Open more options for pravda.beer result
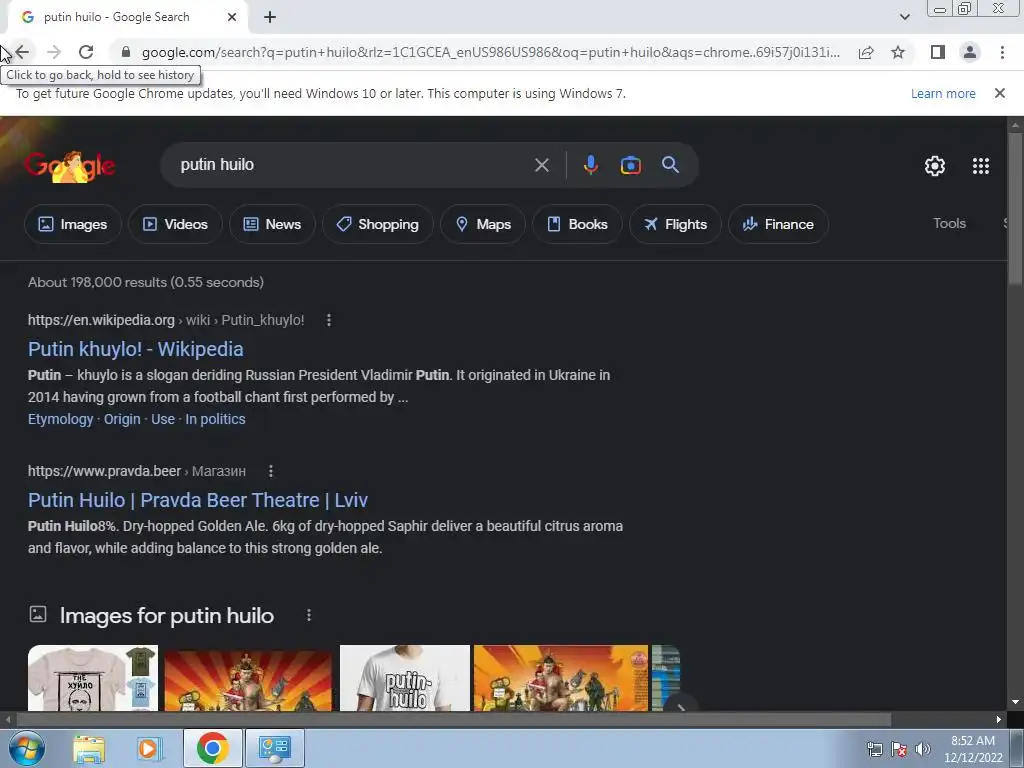 click(x=270, y=471)
